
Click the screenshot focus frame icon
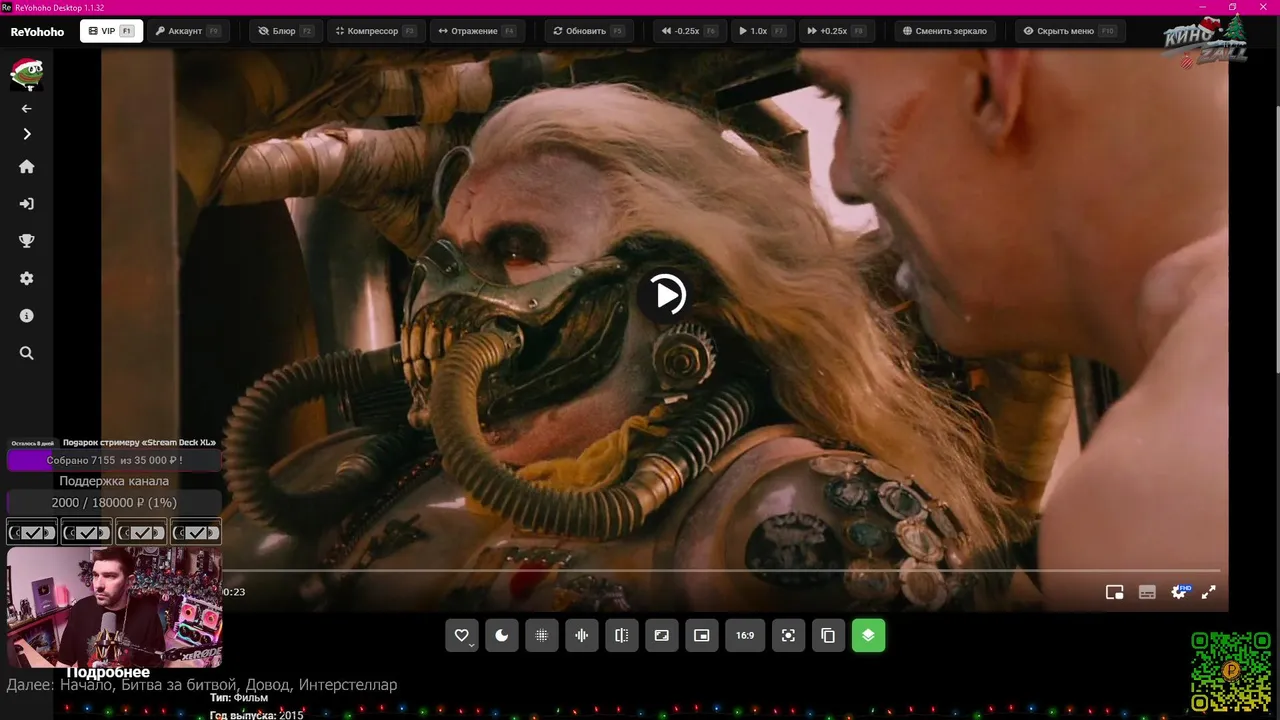click(x=788, y=635)
